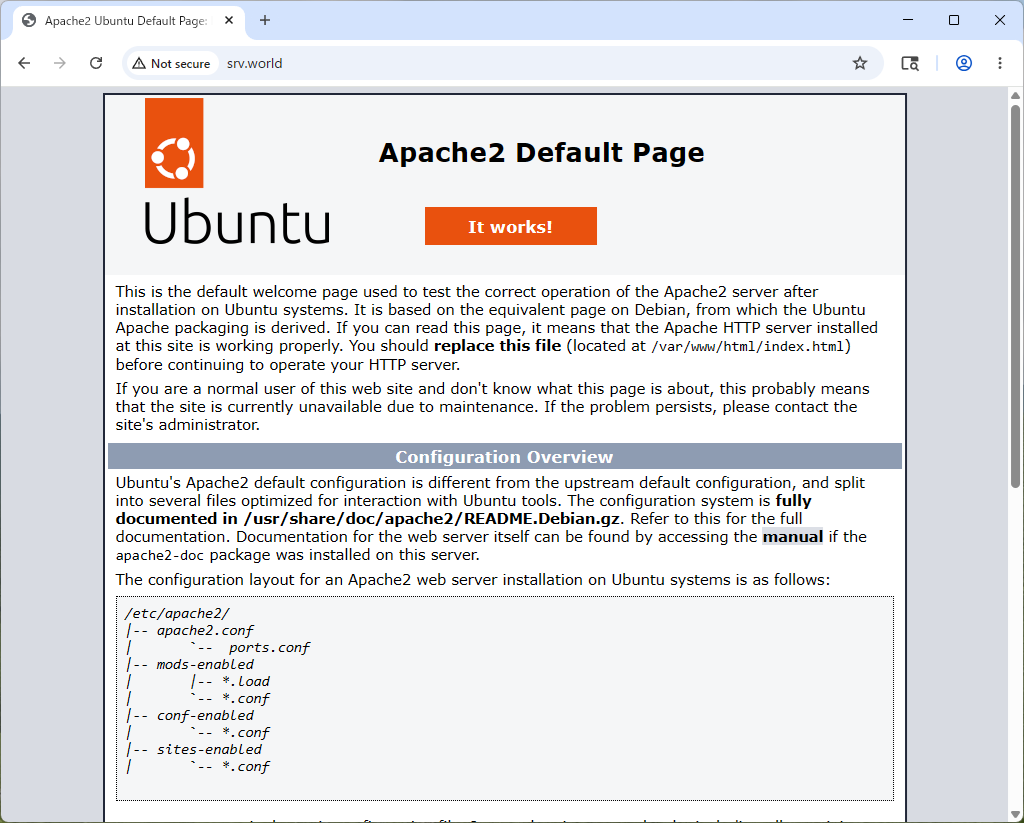The height and width of the screenshot is (823, 1024).
Task: Select the Apache2 Ubuntu Default Page tab
Action: (x=129, y=21)
